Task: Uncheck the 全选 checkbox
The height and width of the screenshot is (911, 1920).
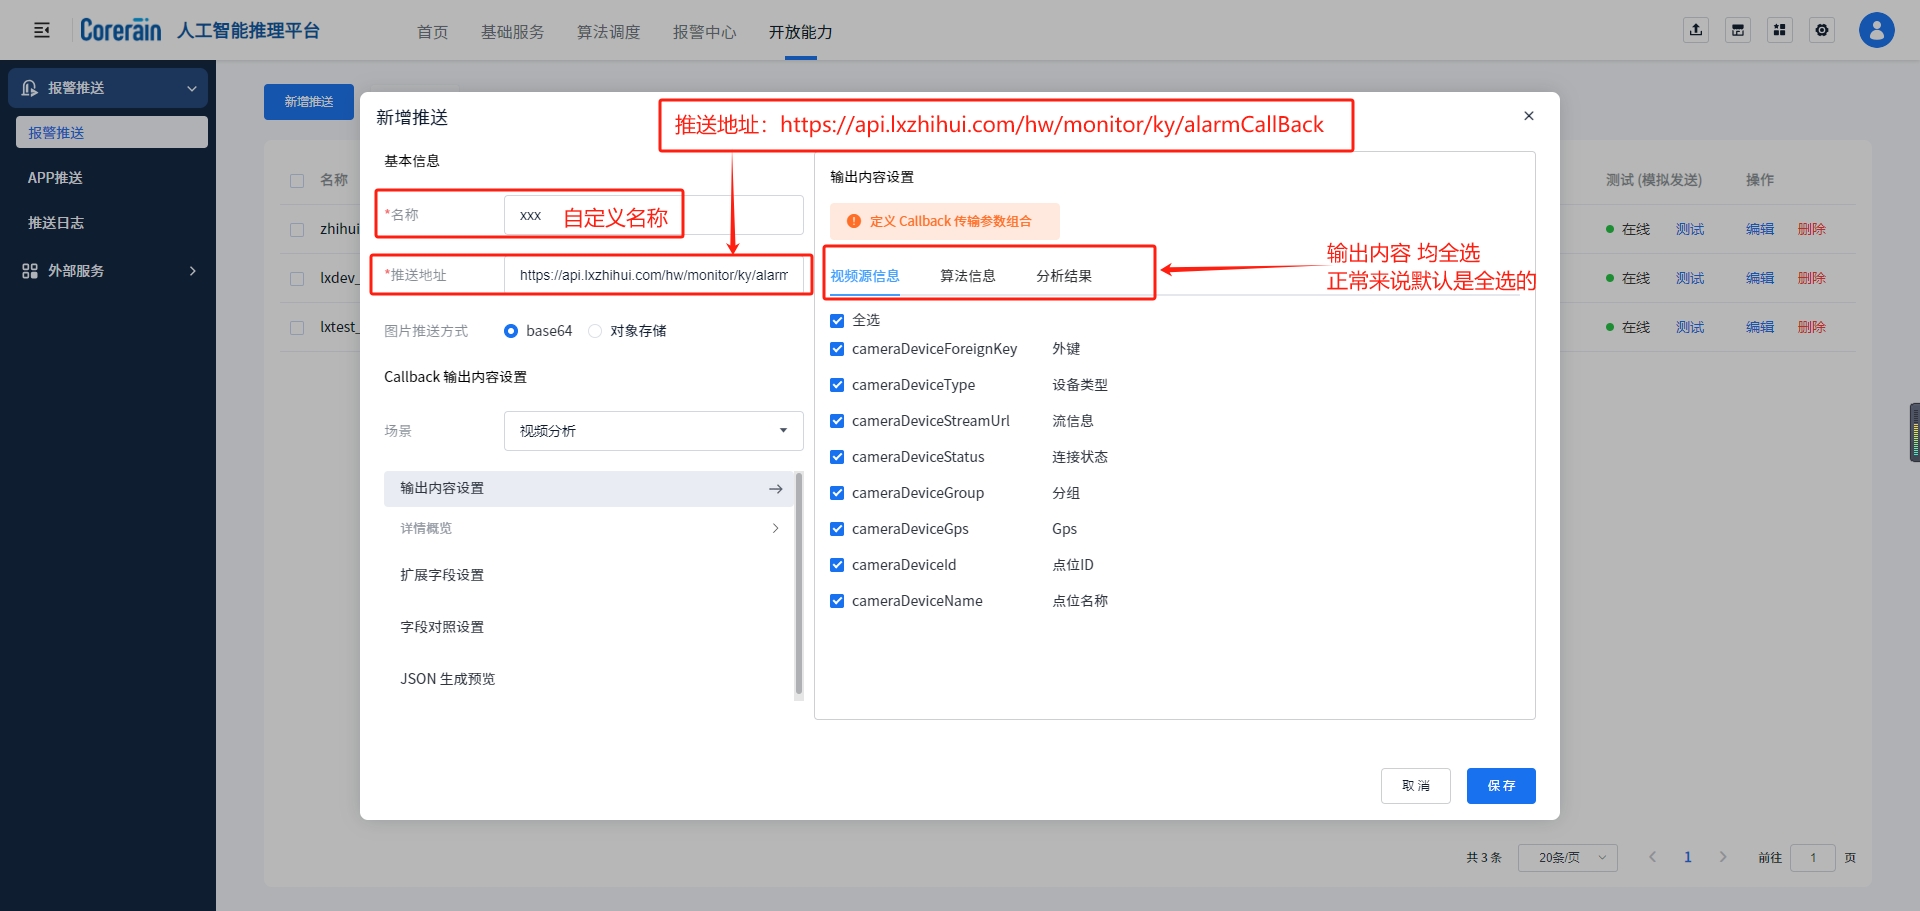Action: click(x=837, y=321)
